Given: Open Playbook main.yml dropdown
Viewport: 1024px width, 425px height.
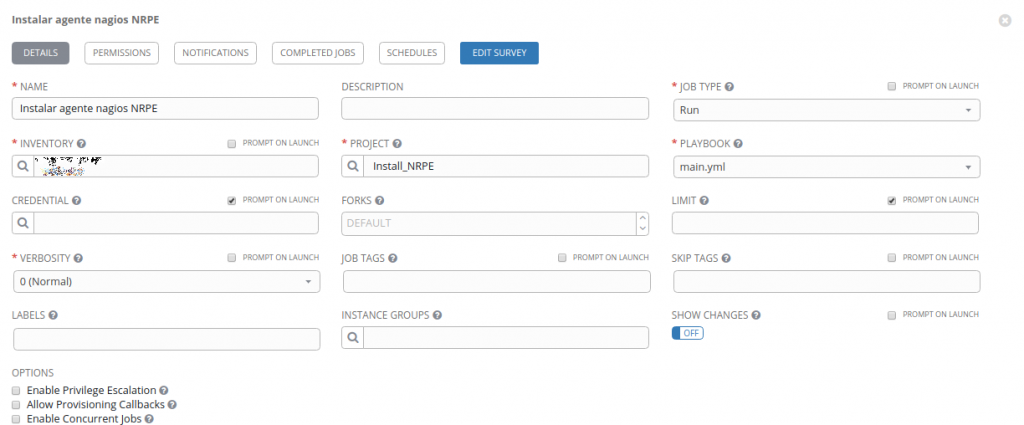Looking at the screenshot, I should 826,167.
